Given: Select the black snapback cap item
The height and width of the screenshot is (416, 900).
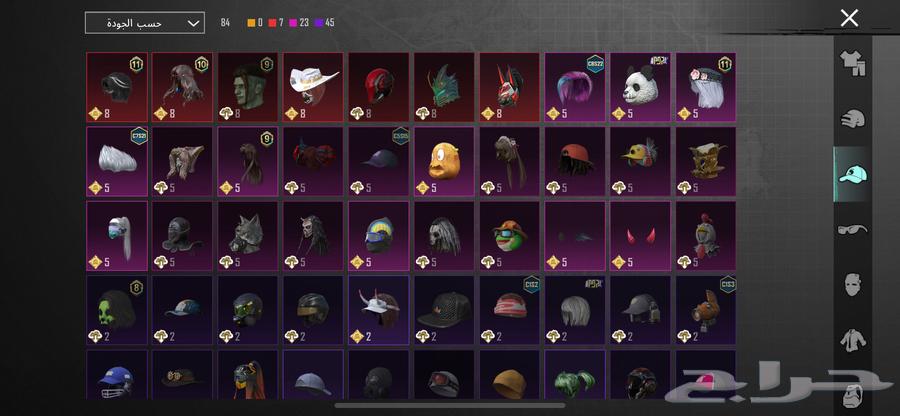Looking at the screenshot, I should click(x=444, y=310).
